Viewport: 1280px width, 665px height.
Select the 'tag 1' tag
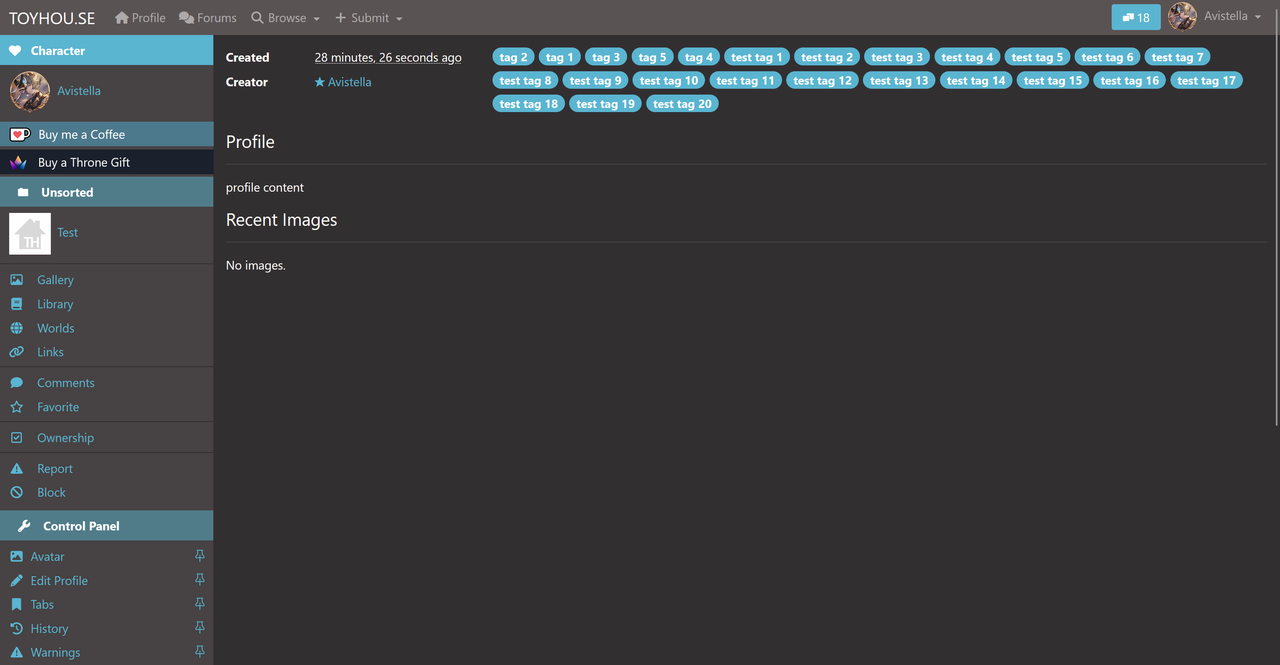[560, 57]
